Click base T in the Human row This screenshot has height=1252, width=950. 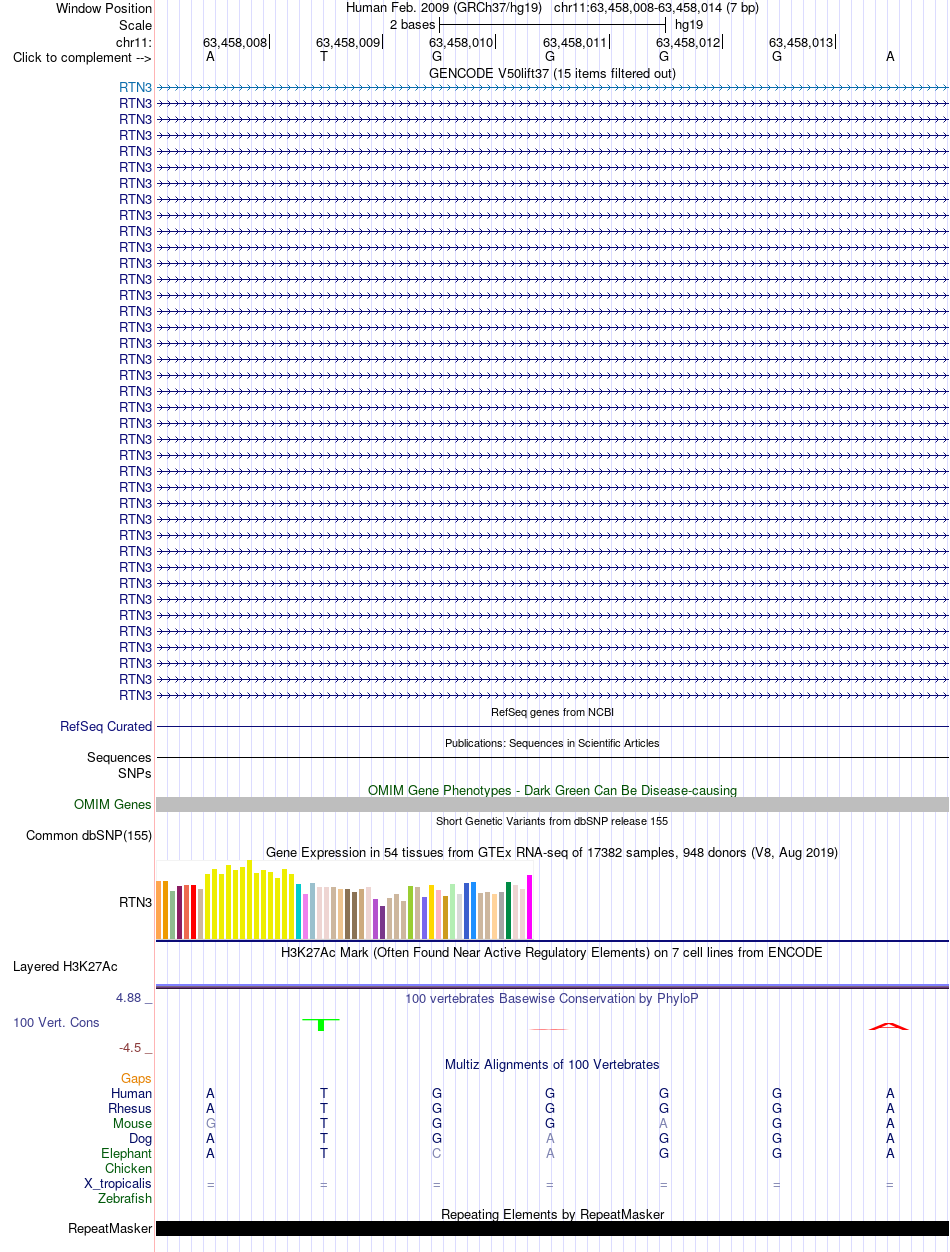point(323,1093)
